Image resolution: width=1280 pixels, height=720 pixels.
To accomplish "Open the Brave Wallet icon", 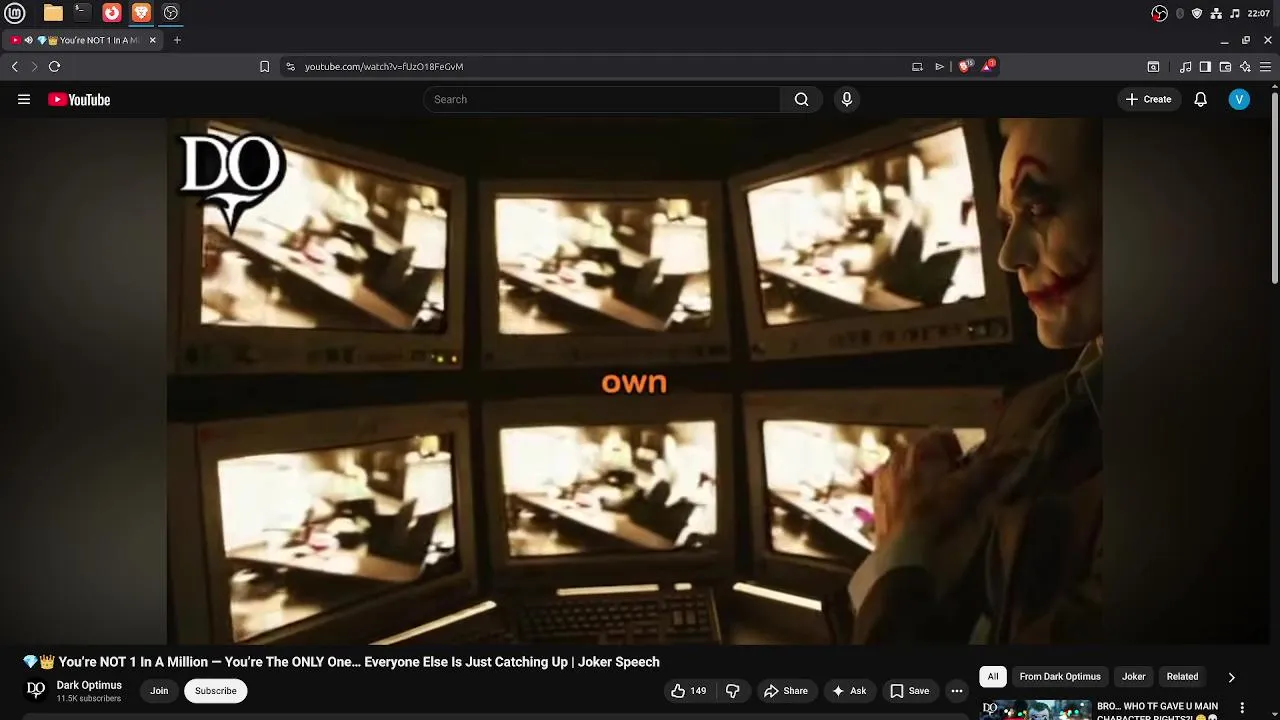I will pos(1225,66).
